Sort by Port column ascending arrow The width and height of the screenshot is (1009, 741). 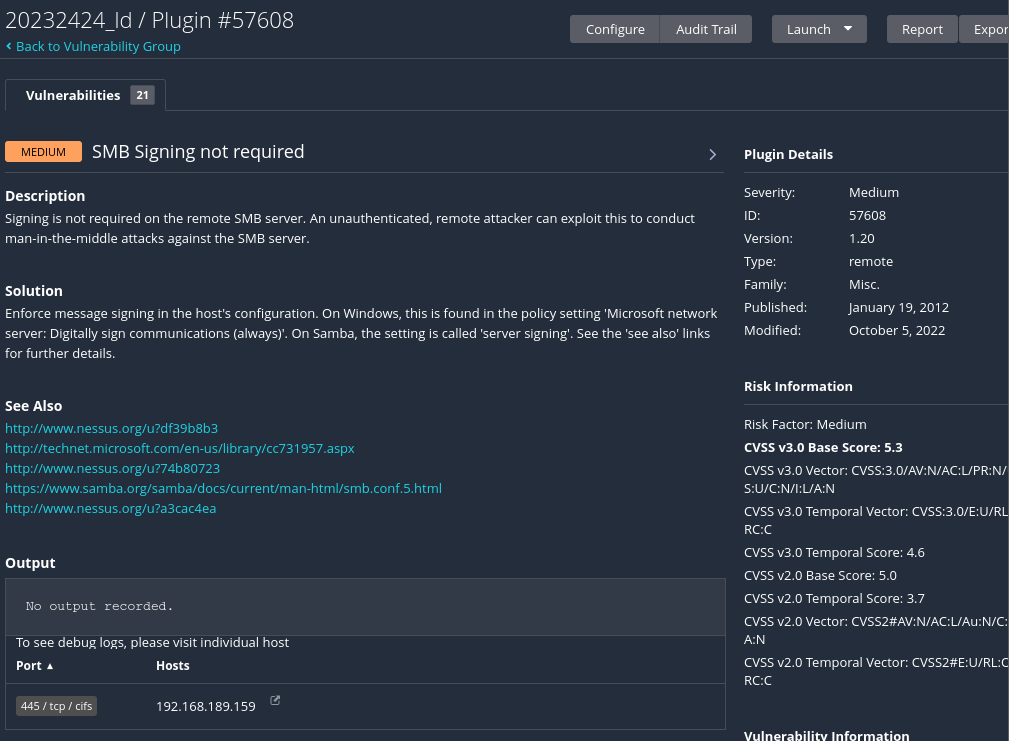[50, 666]
